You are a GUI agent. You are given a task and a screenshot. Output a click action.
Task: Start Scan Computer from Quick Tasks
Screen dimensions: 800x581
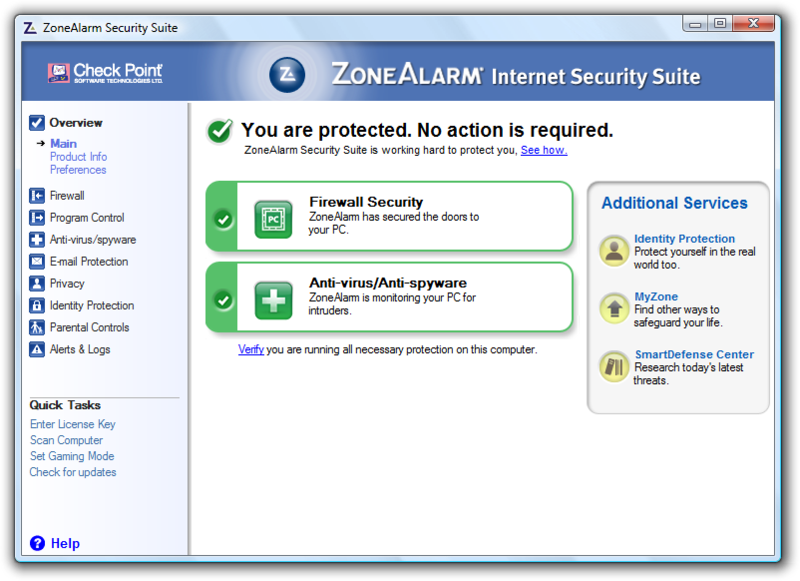[x=66, y=440]
